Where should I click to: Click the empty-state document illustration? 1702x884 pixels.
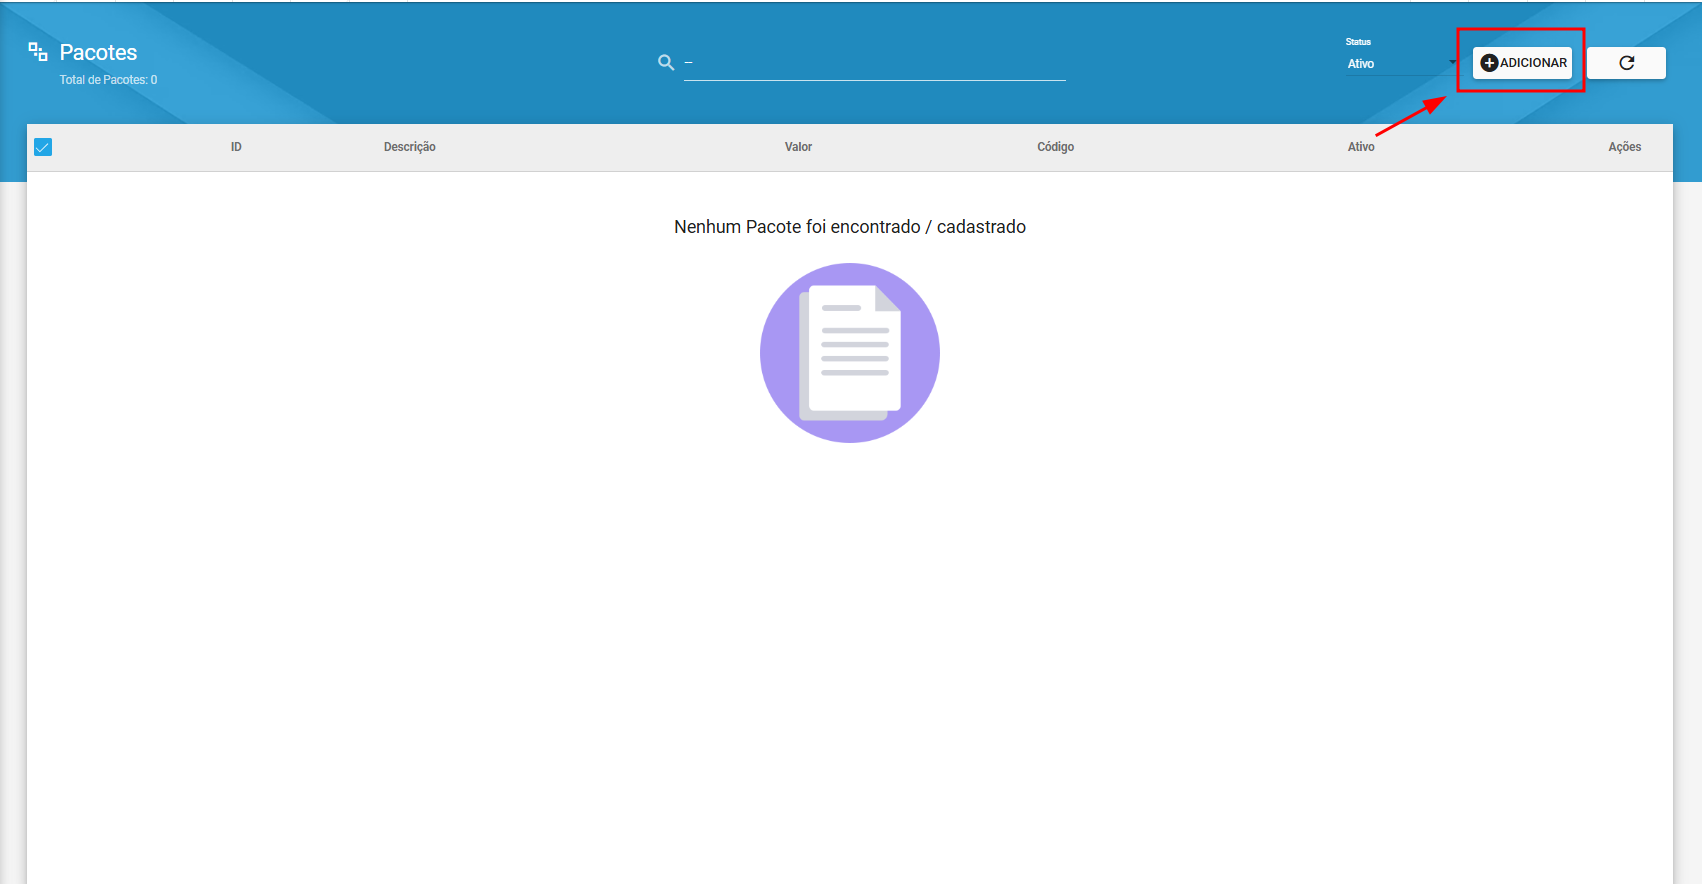tap(850, 353)
